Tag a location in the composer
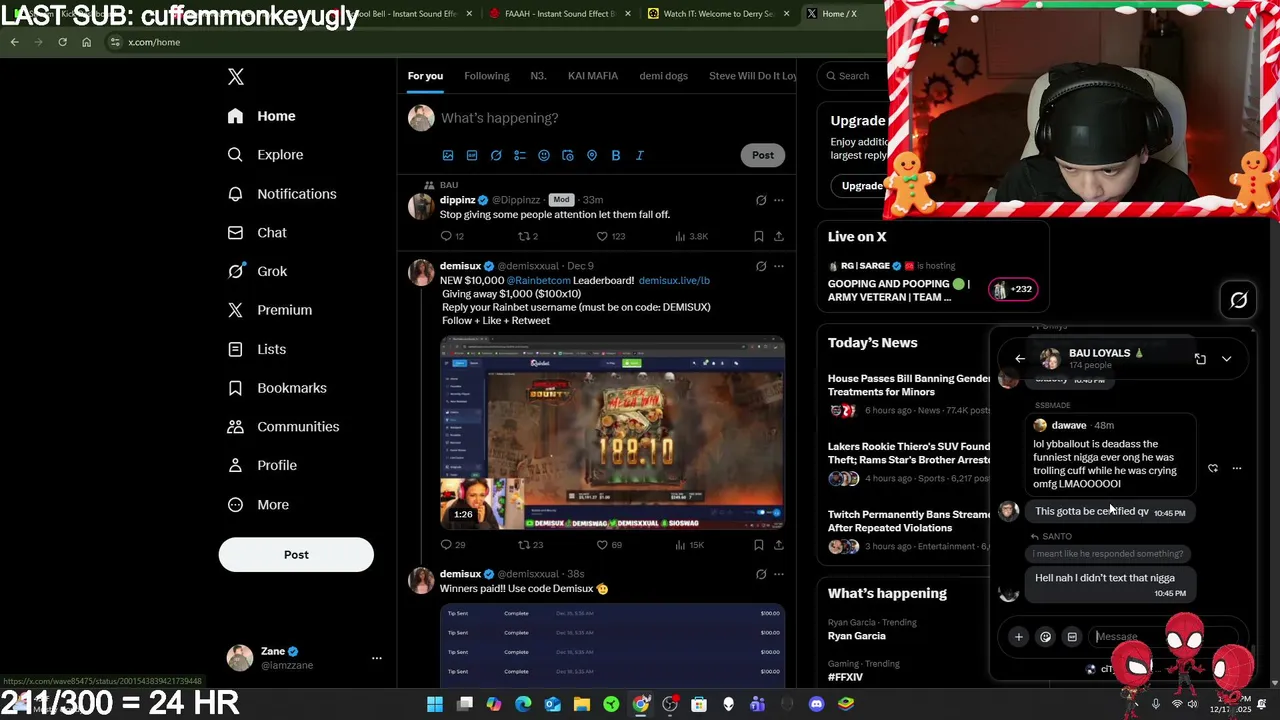Image resolution: width=1280 pixels, height=720 pixels. [592, 155]
